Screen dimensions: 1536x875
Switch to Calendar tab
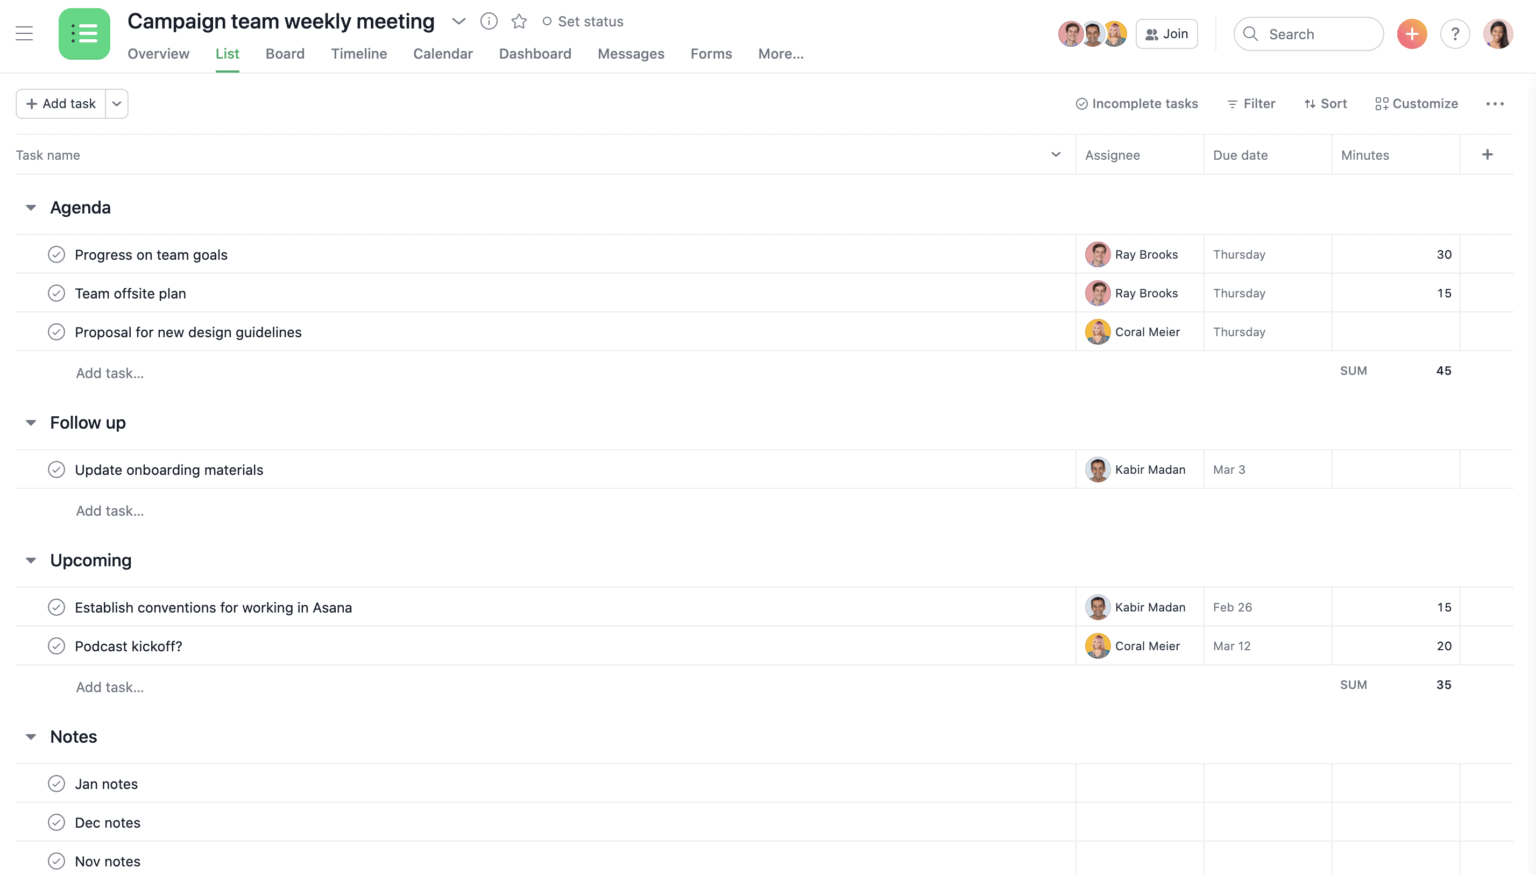pyautogui.click(x=443, y=54)
